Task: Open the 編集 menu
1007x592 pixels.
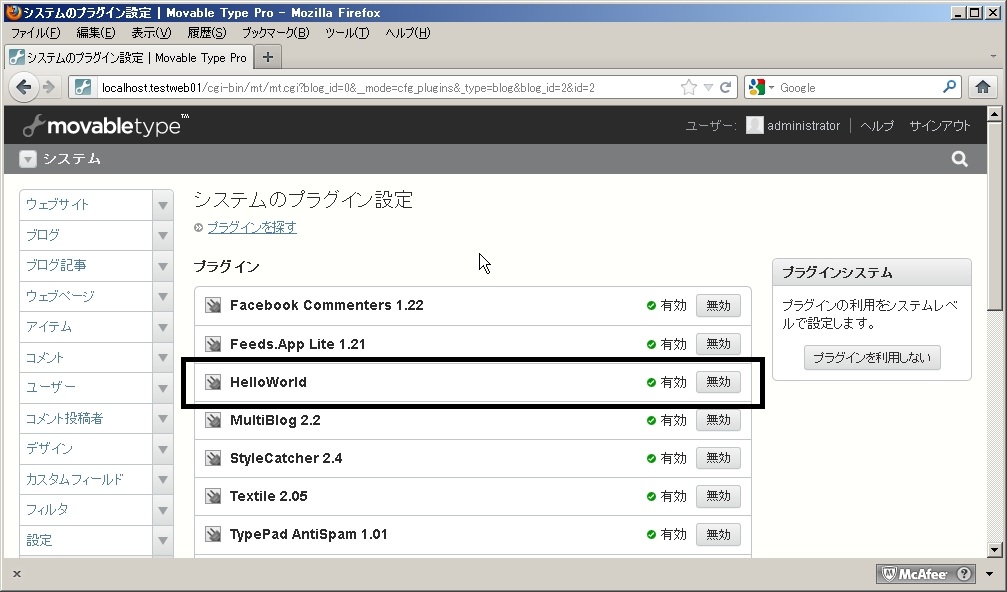Action: click(x=96, y=33)
